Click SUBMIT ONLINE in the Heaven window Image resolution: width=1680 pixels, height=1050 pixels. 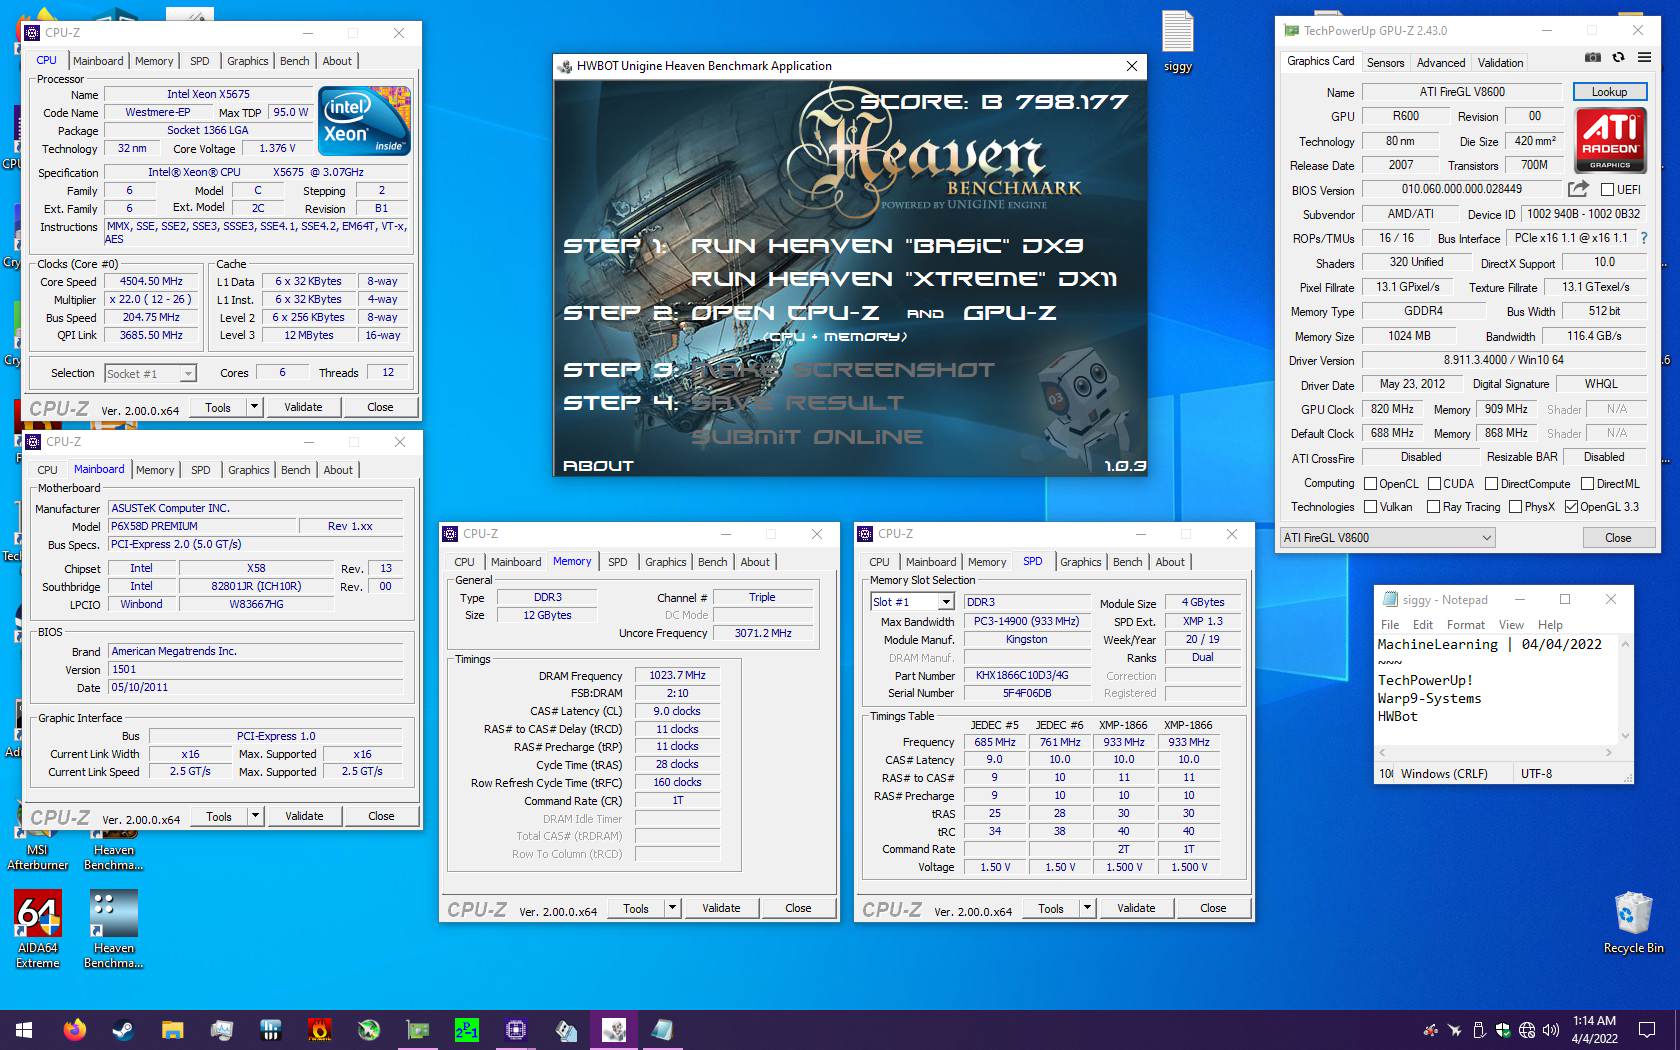coord(806,437)
